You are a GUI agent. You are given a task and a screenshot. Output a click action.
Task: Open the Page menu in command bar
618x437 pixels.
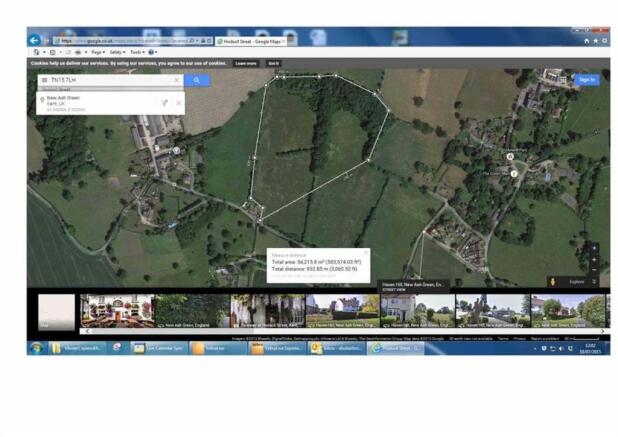click(98, 52)
